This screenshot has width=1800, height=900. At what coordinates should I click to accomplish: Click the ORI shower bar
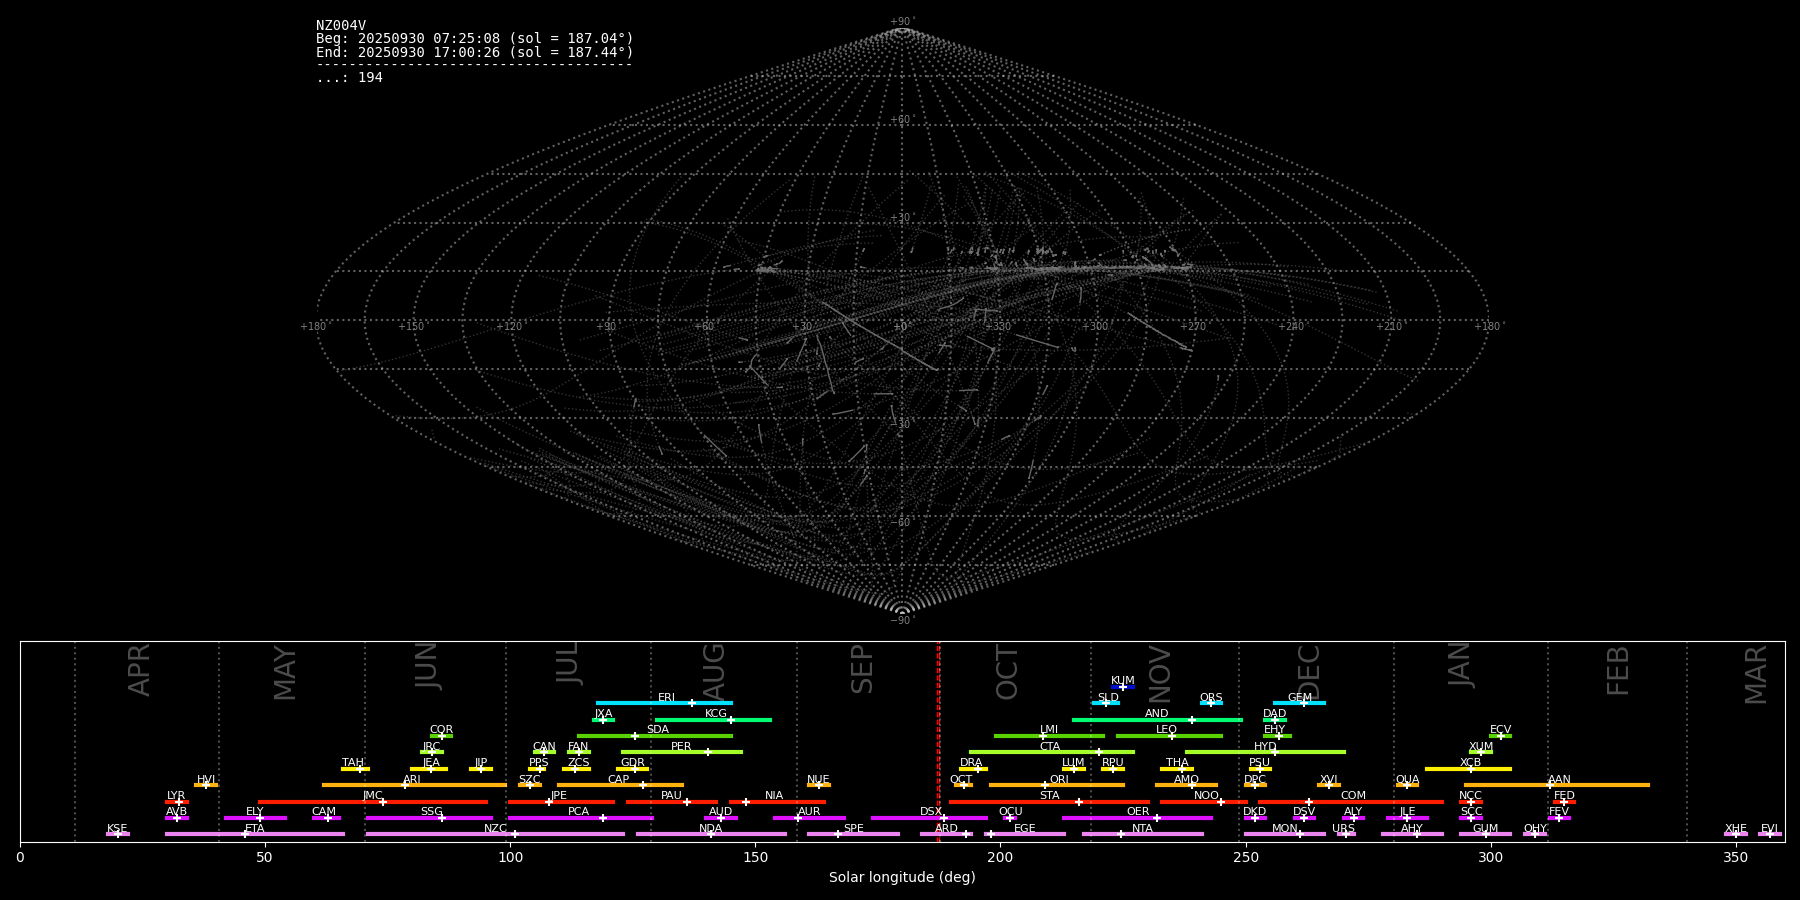1057,785
